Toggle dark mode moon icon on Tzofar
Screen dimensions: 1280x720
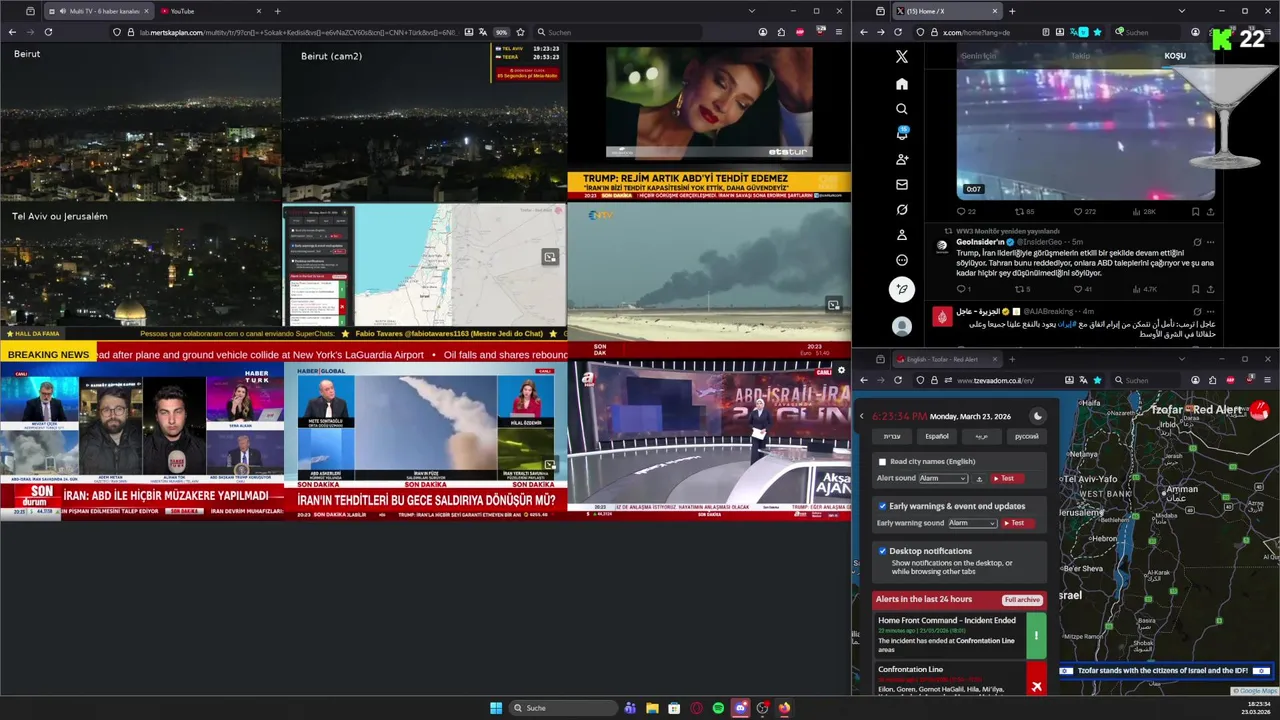click(1038, 416)
